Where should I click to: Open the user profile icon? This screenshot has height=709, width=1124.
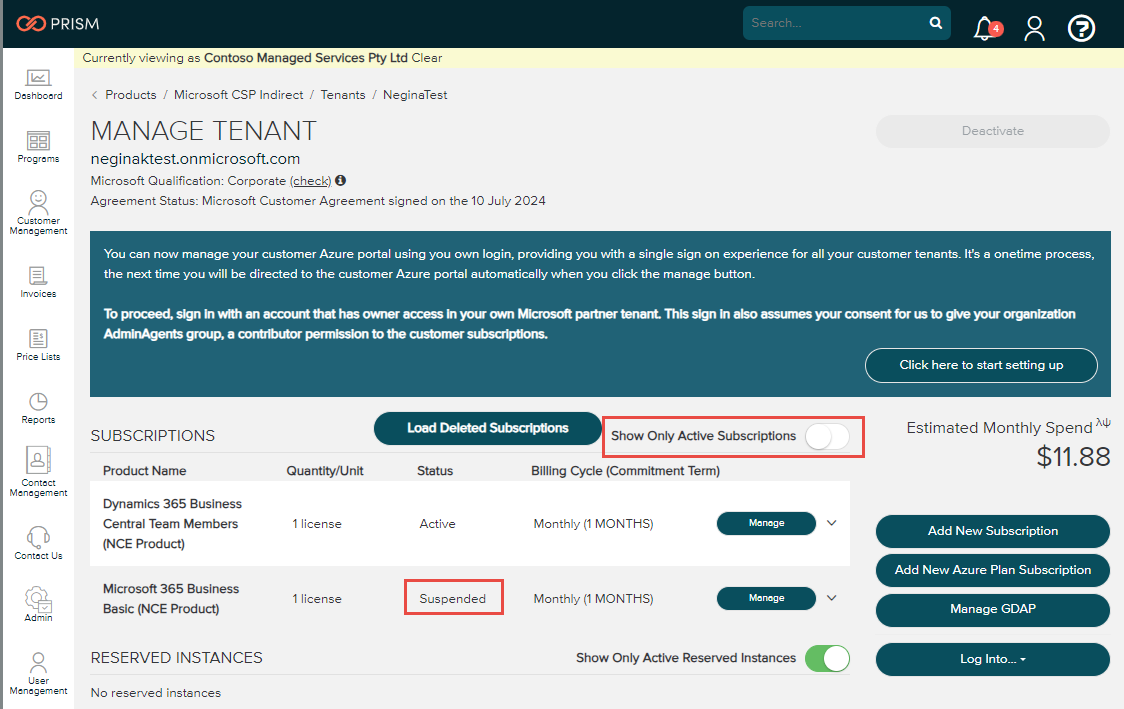pyautogui.click(x=1034, y=29)
